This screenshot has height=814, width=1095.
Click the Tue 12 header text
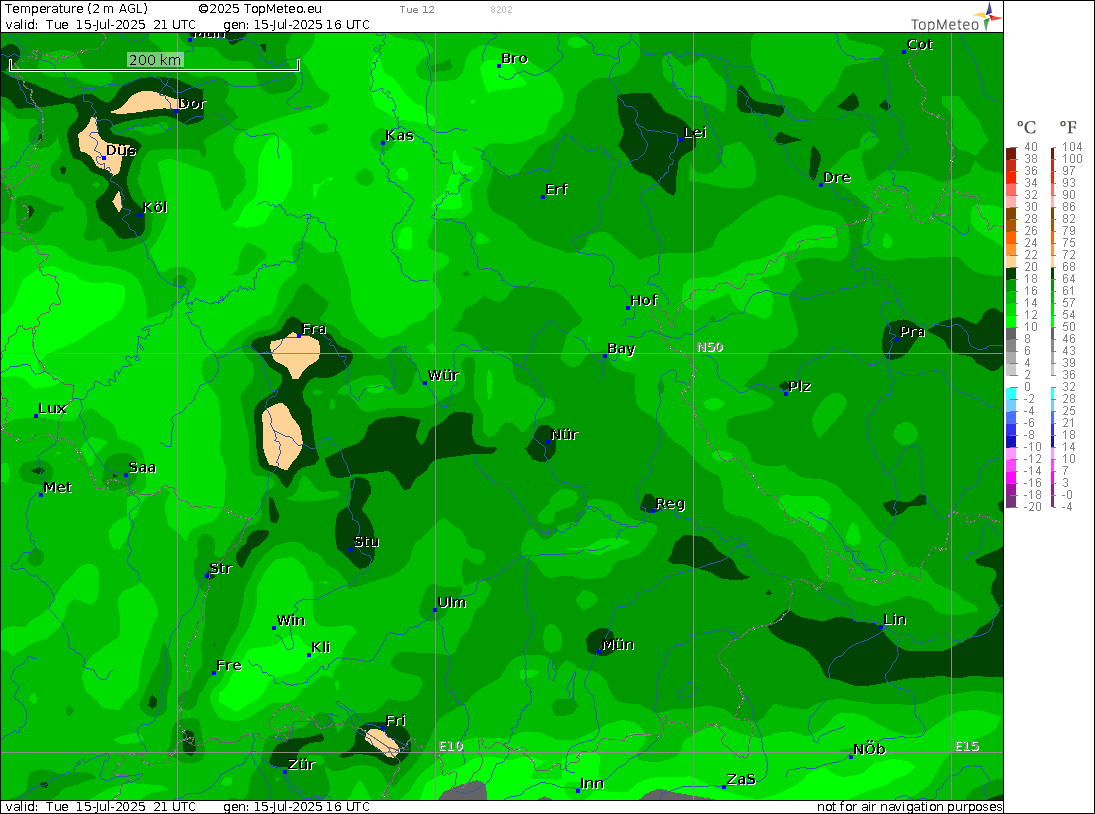[417, 10]
